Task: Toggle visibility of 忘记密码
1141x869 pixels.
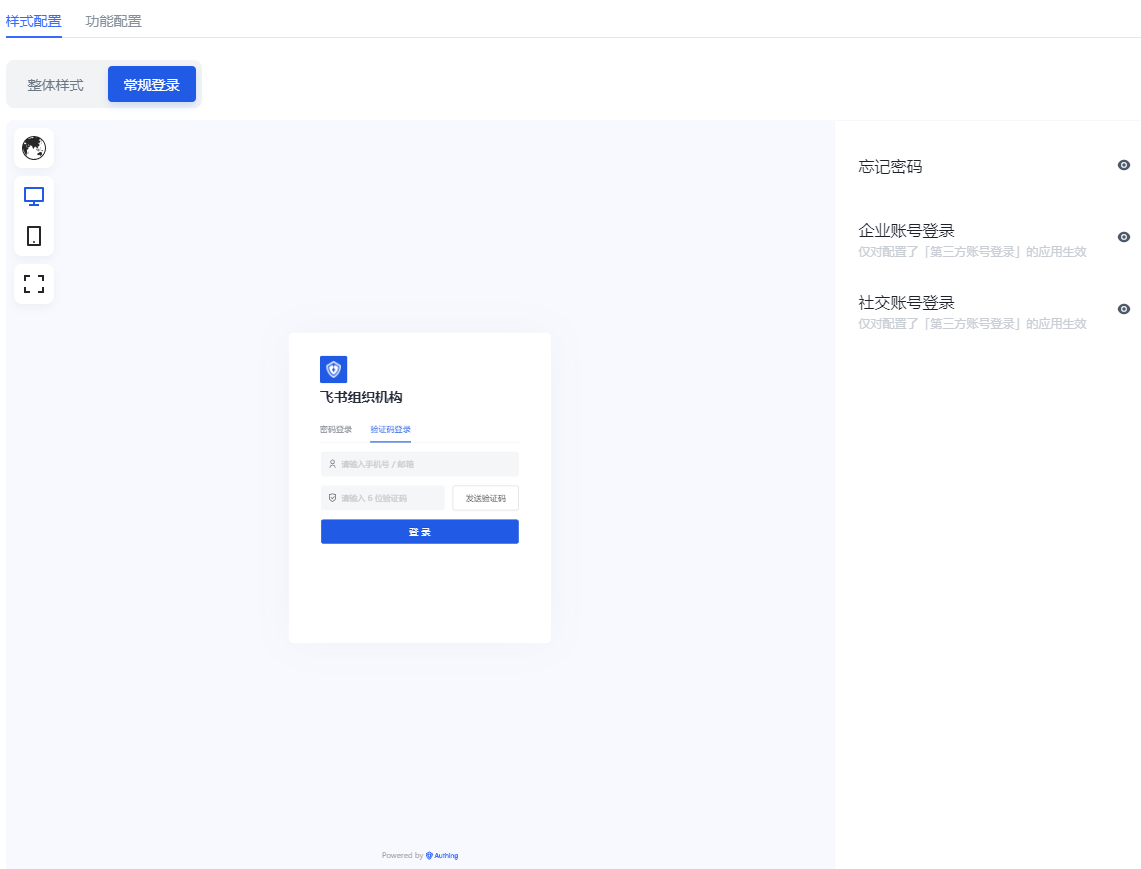Action: [x=1123, y=166]
